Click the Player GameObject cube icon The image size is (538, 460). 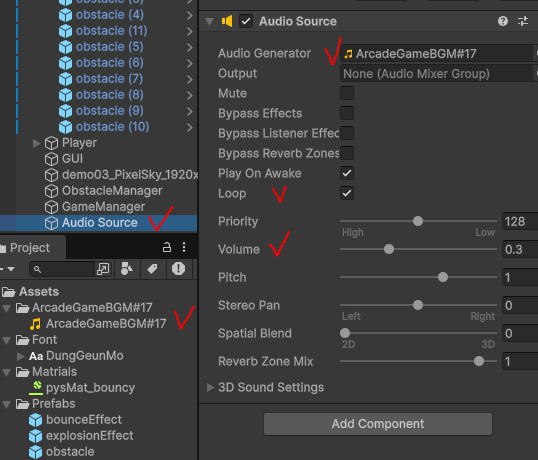51,143
